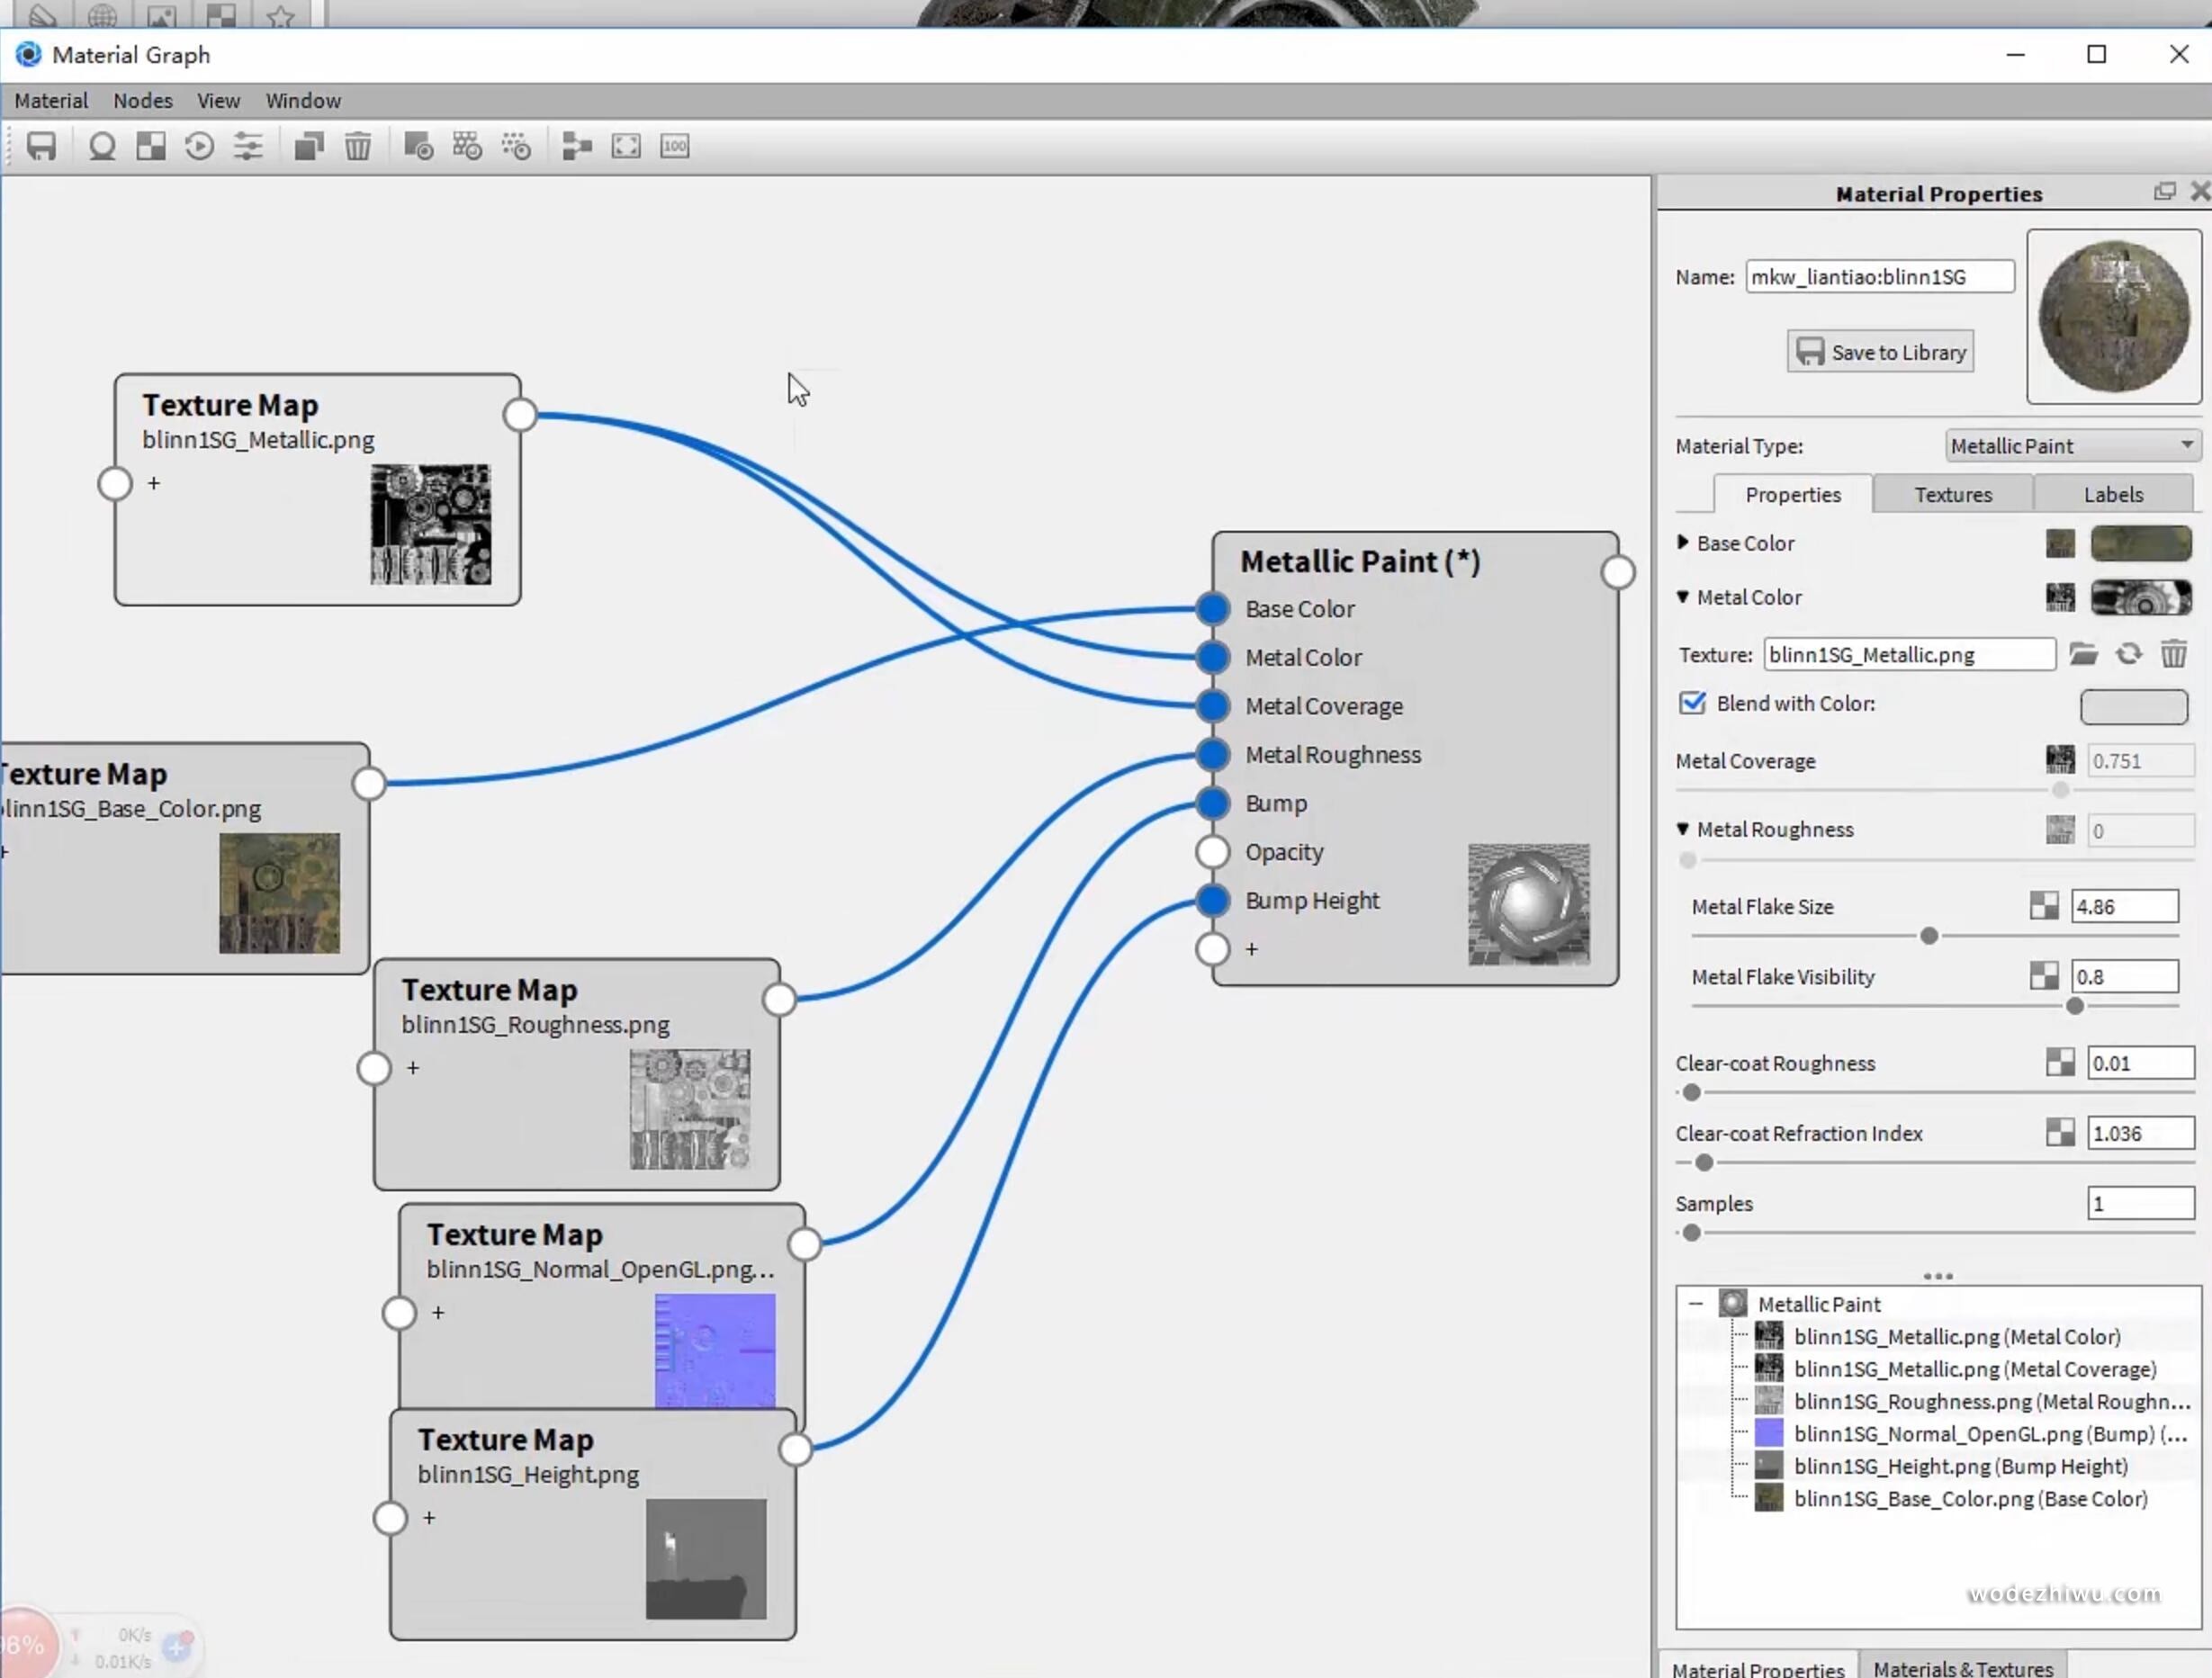Viewport: 2212px width, 1678px height.
Task: Open the Nodes menu
Action: point(142,101)
